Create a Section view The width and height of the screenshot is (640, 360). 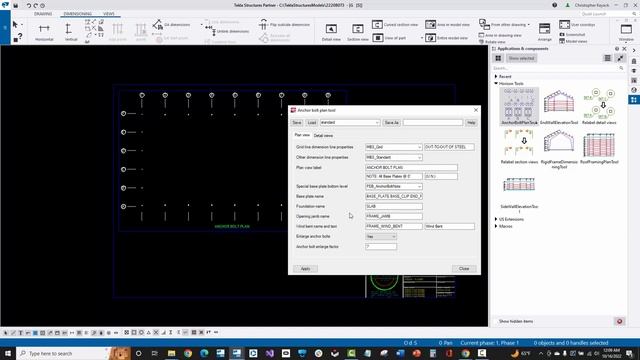[x=358, y=32]
